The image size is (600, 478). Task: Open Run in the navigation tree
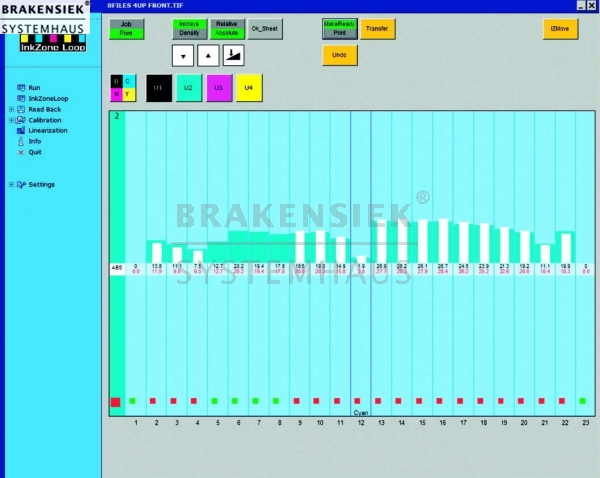[x=34, y=88]
